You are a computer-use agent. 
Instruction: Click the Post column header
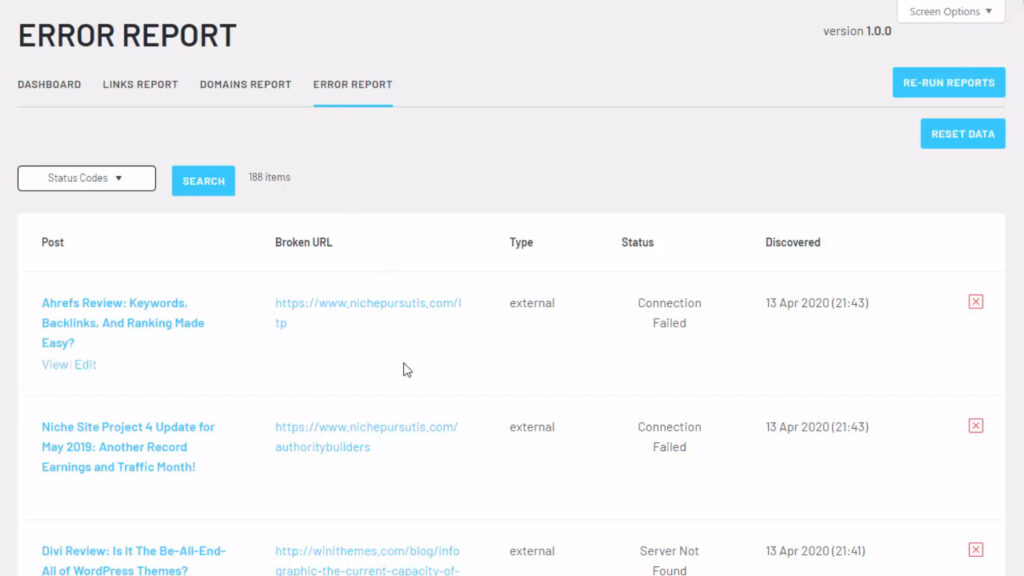pos(53,242)
